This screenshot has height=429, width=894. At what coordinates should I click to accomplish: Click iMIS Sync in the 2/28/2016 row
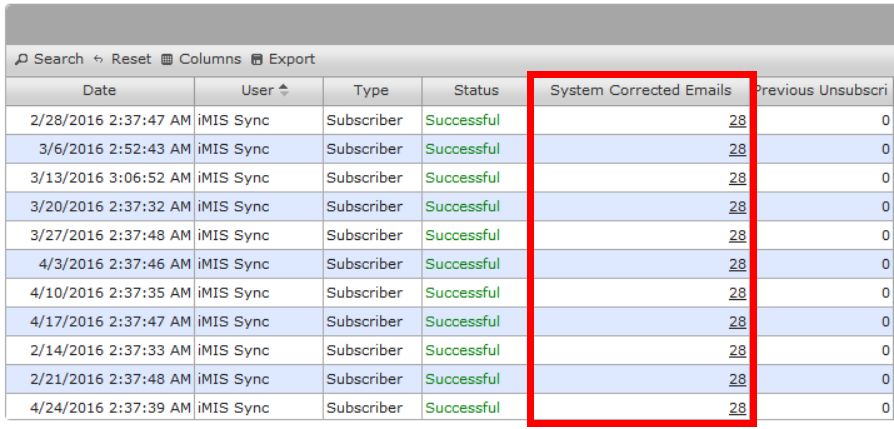[x=233, y=120]
